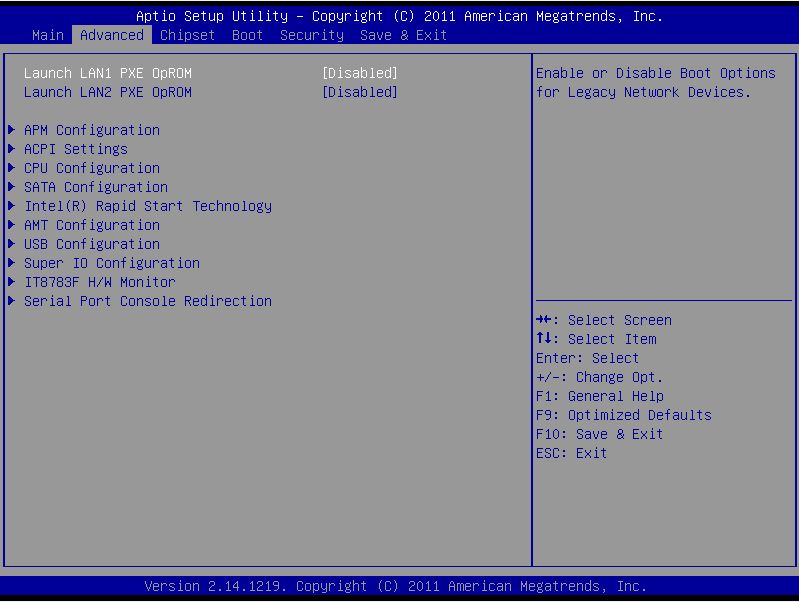Toggle Launch LAN2 PXE OpROM Disabled value
This screenshot has width=799, height=602.
coord(359,92)
